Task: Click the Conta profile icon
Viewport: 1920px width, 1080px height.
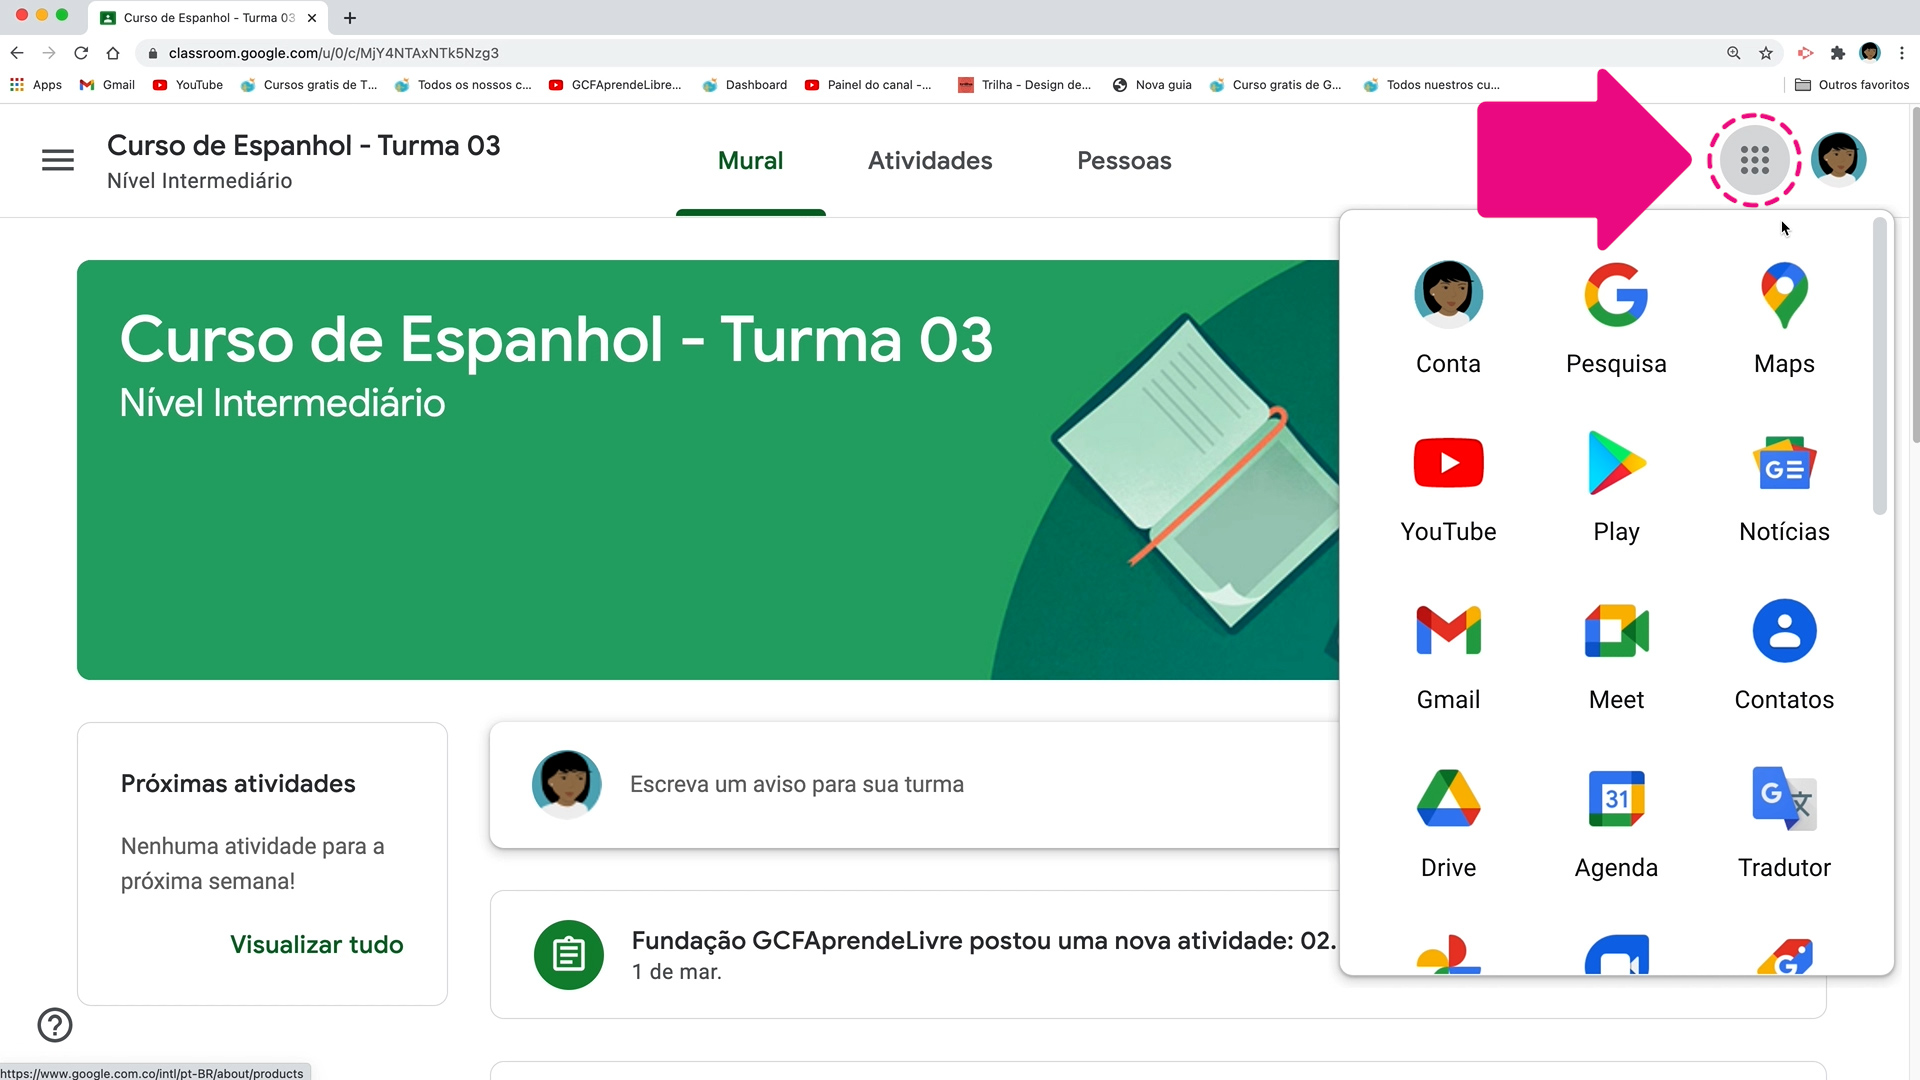Action: 1448,293
